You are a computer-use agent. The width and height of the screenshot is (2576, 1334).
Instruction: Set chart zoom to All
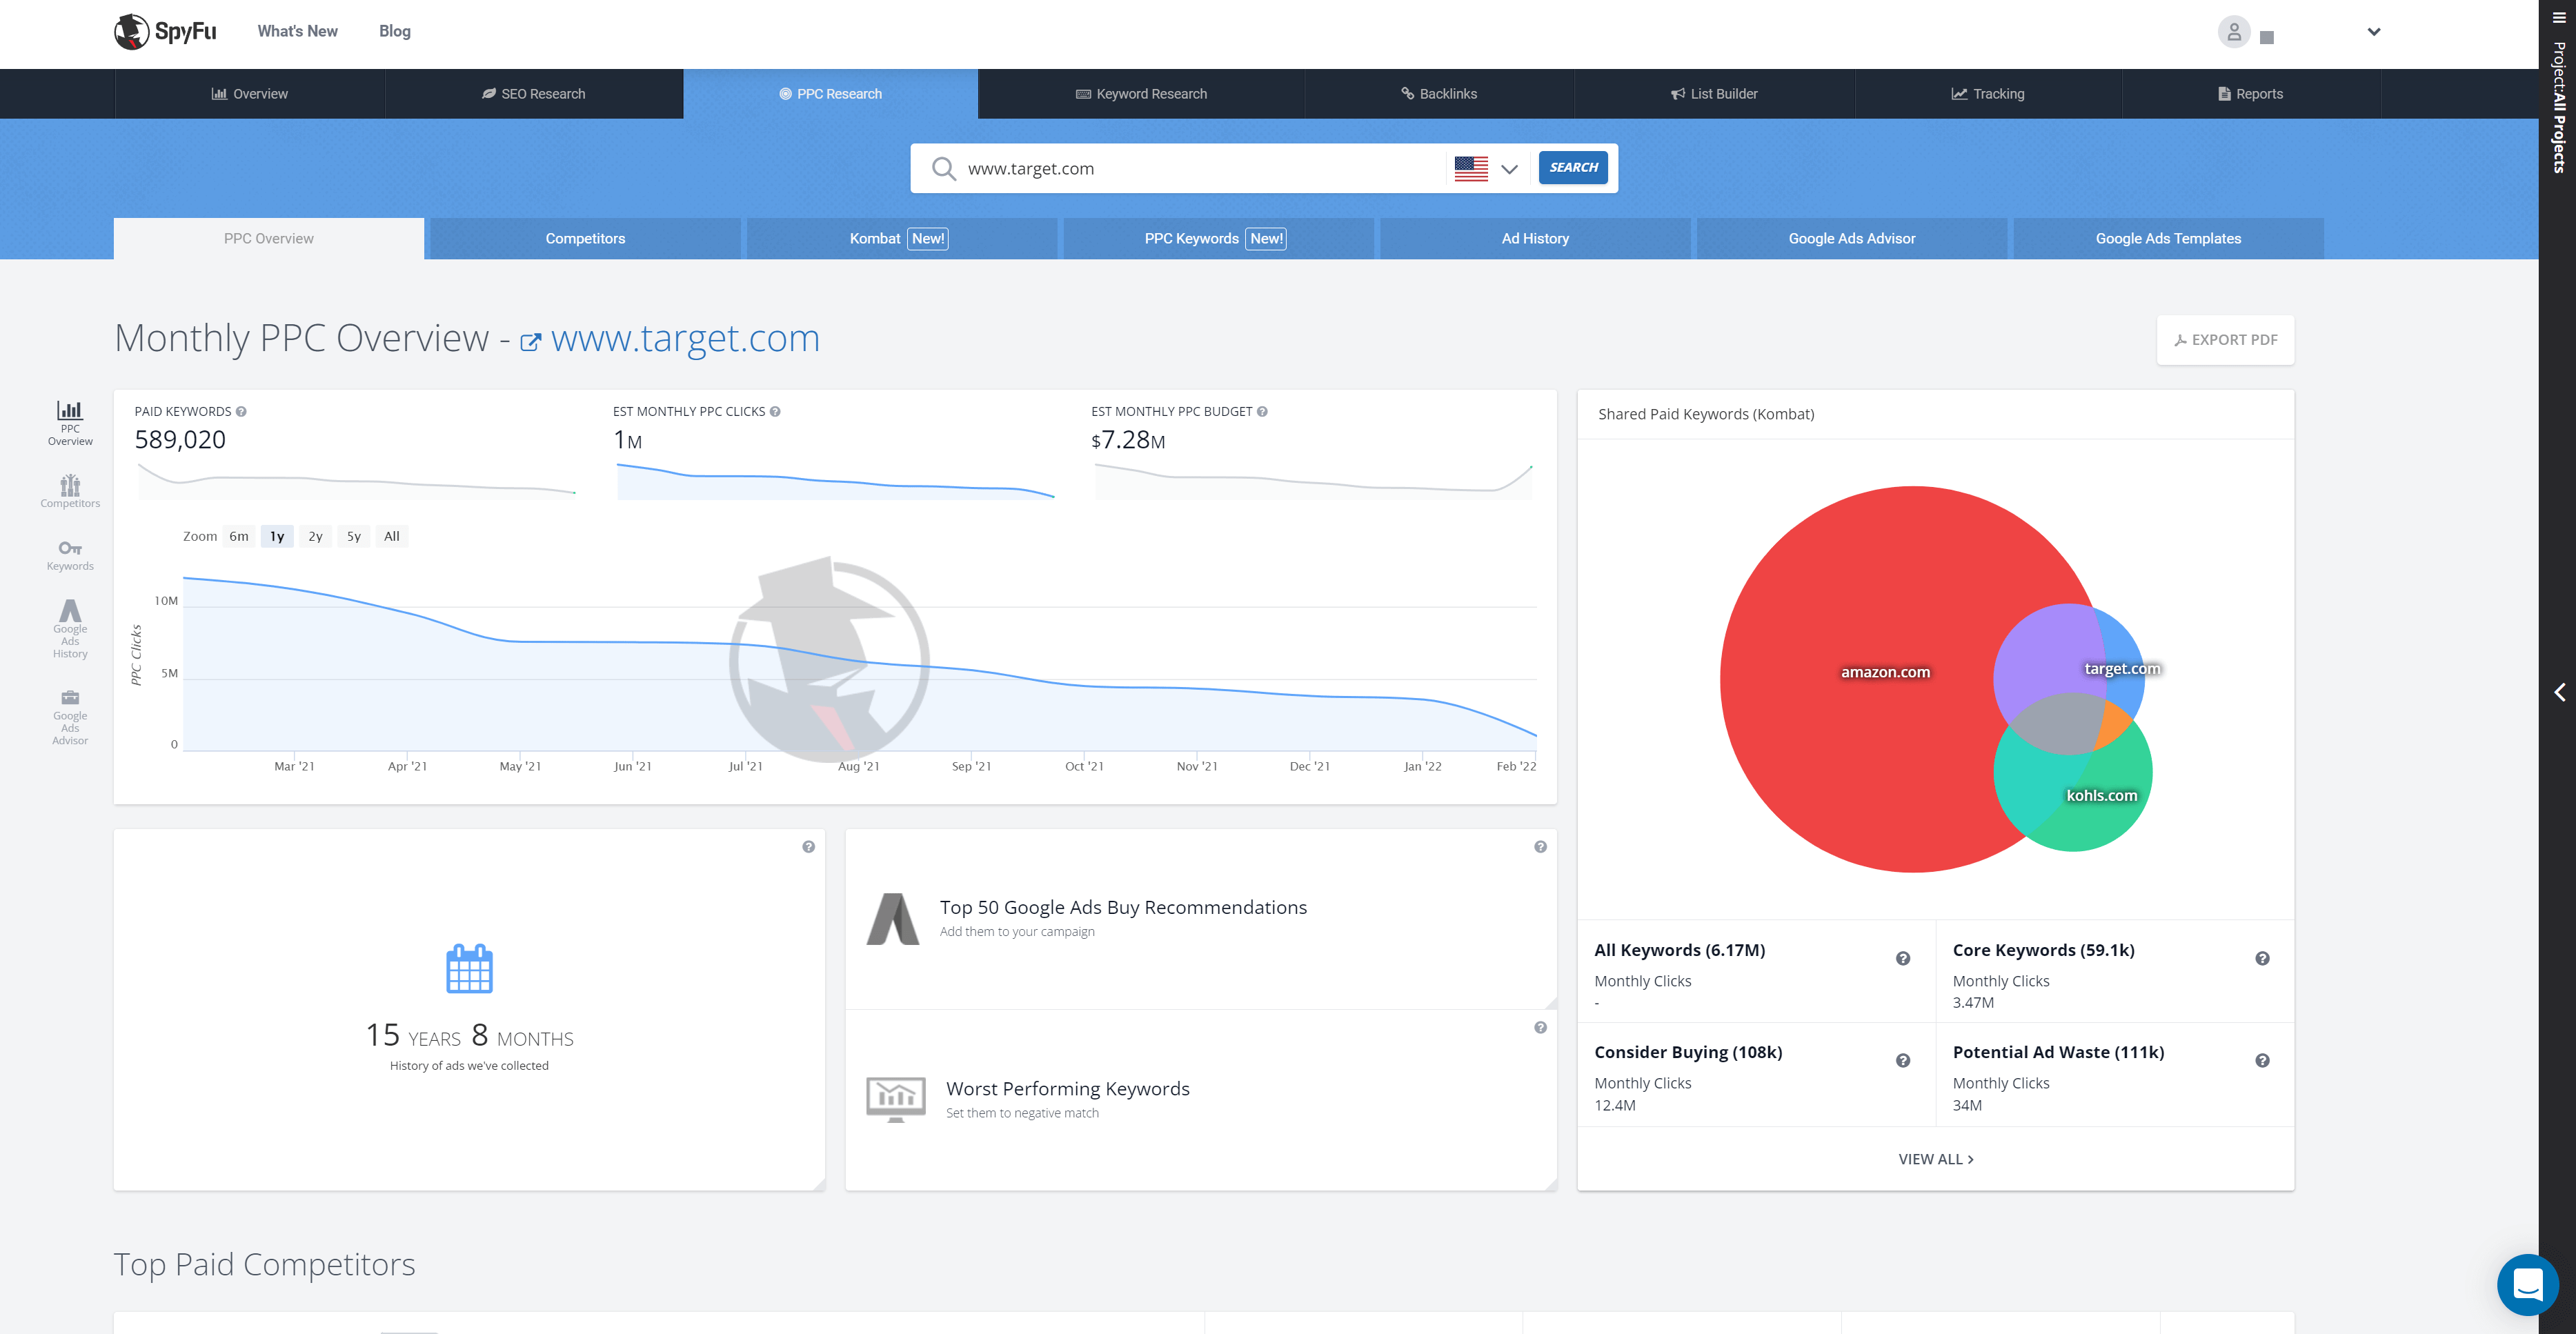(x=392, y=536)
